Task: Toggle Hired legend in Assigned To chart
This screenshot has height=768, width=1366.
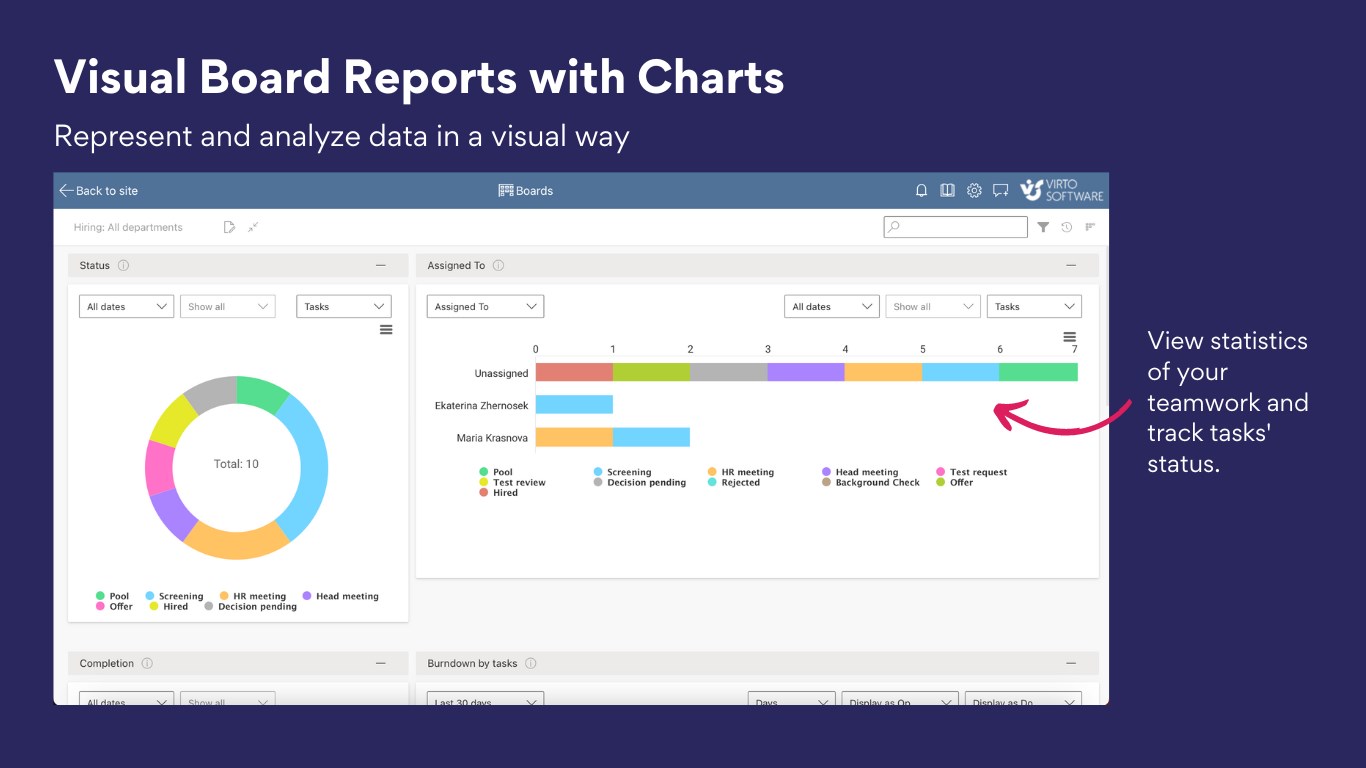Action: click(x=498, y=493)
